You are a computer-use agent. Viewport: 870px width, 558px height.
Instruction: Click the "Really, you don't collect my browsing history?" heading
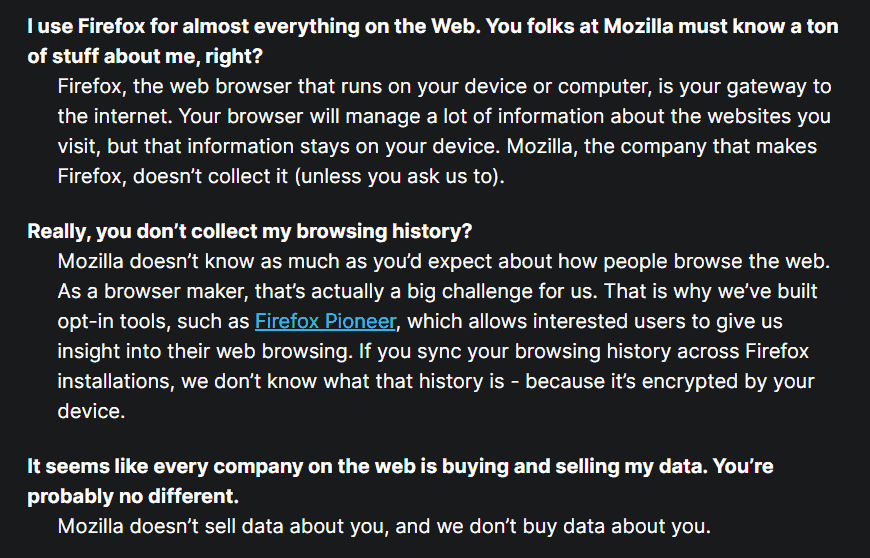coord(249,231)
